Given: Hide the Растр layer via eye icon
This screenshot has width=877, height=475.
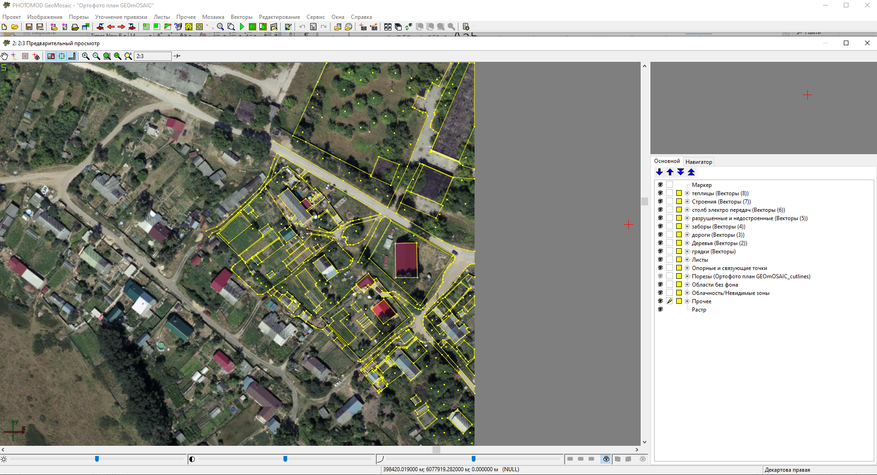Looking at the screenshot, I should (x=660, y=309).
